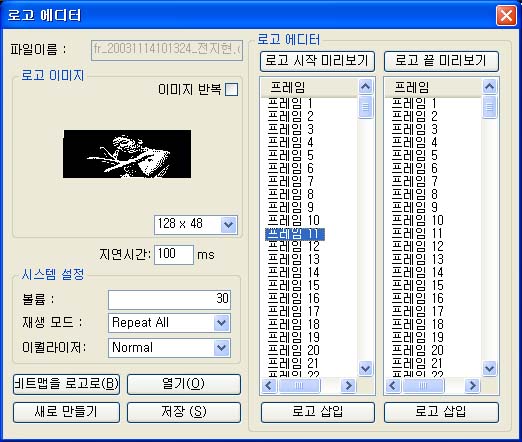Select 프레임 10 in the right list

[x=418, y=220]
